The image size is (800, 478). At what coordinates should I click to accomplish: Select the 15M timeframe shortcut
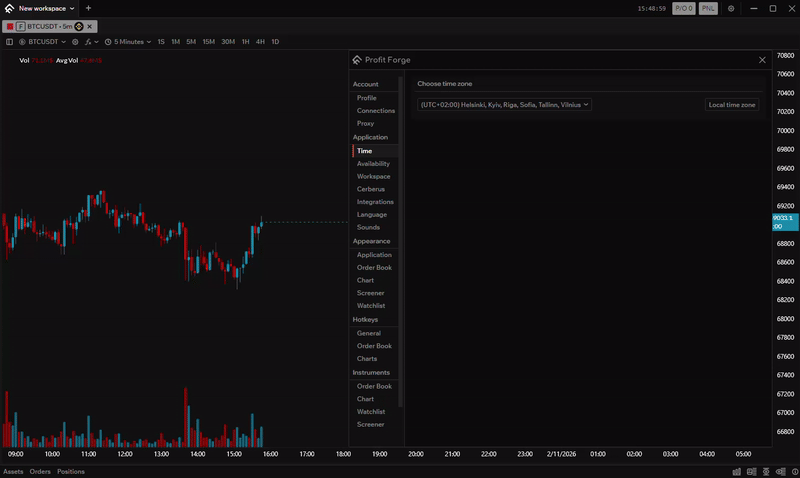point(209,42)
